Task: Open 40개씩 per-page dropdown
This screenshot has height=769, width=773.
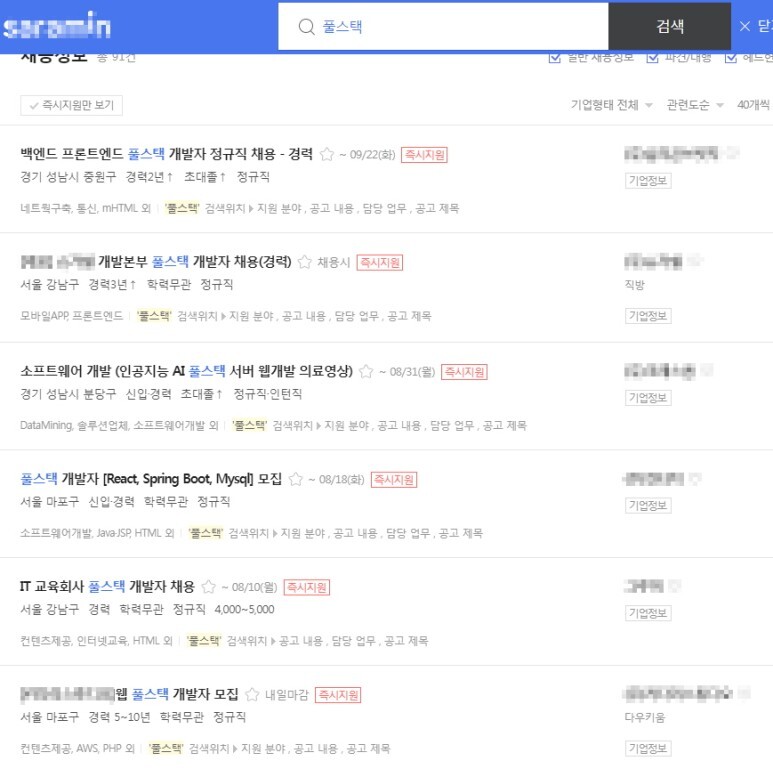Action: (x=754, y=105)
